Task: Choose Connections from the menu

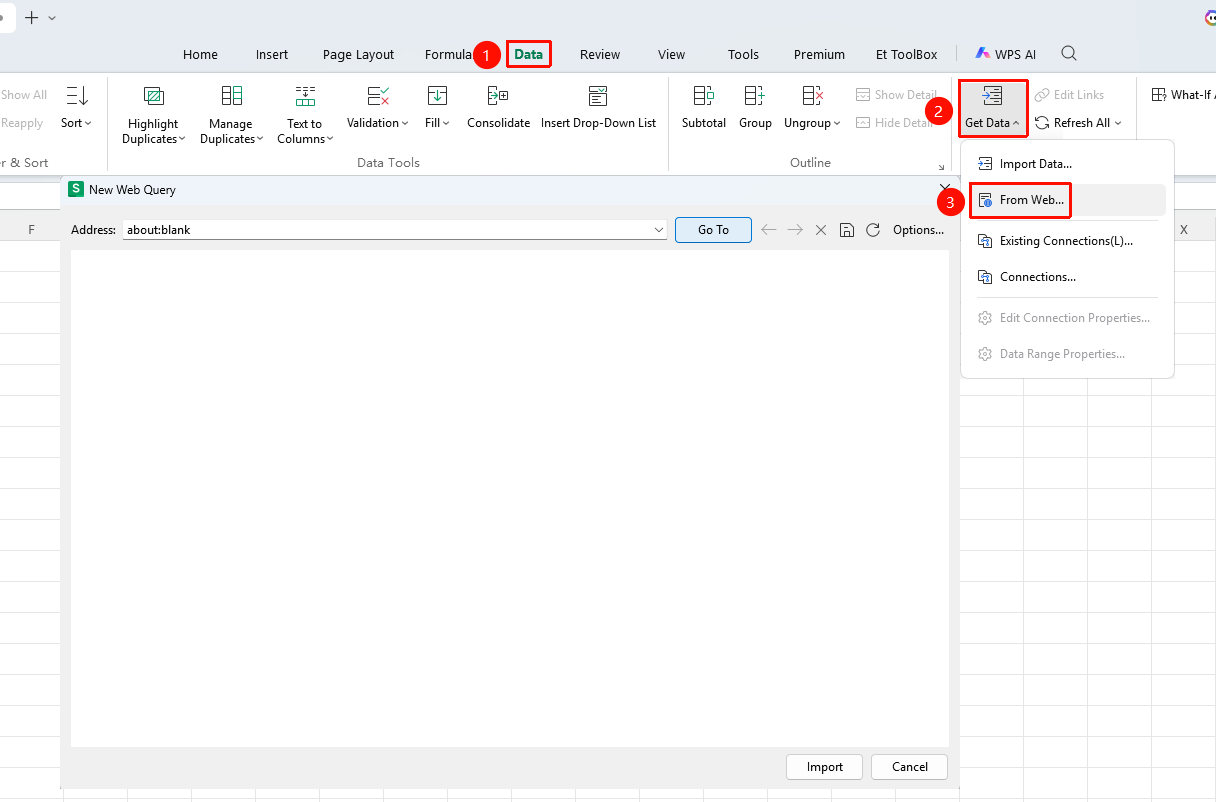Action: pos(1068,277)
